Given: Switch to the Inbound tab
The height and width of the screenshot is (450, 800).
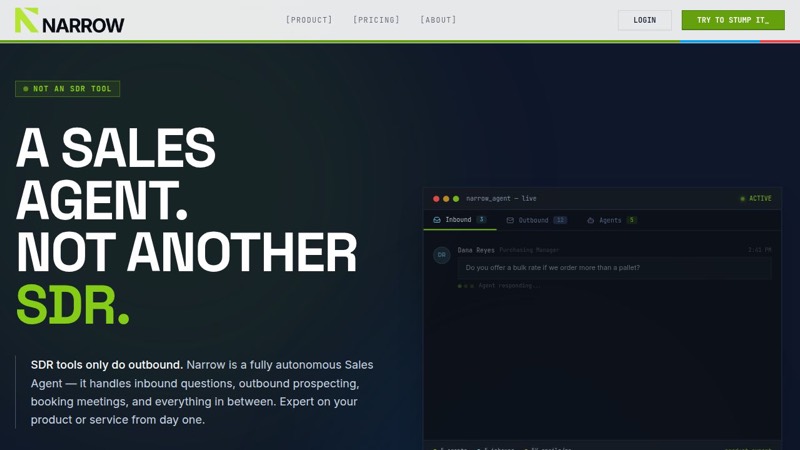Looking at the screenshot, I should [x=460, y=220].
